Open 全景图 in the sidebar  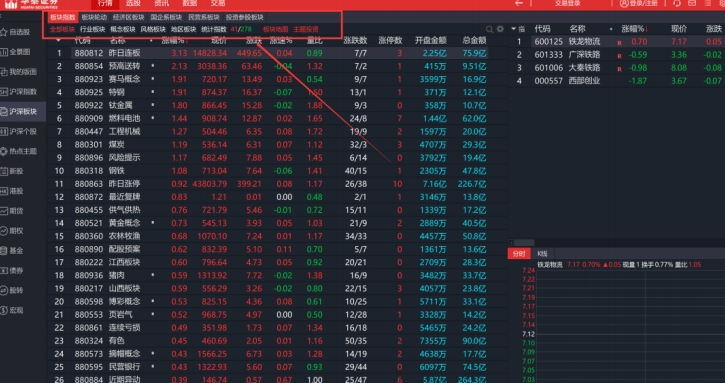pos(16,52)
